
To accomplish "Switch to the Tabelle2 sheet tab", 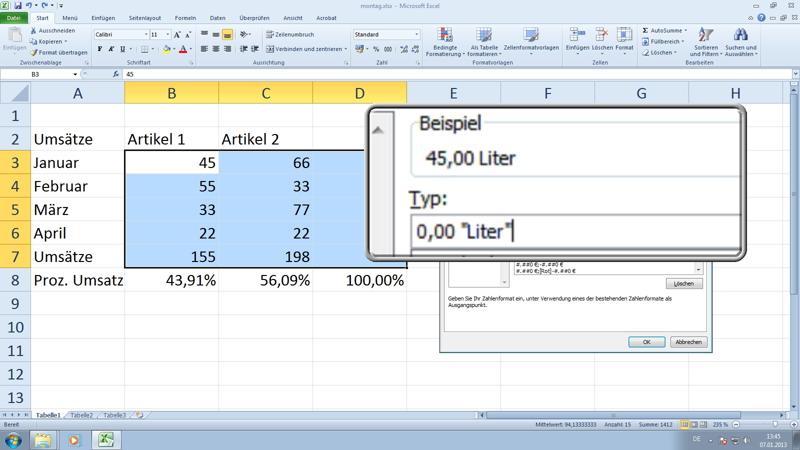I will pyautogui.click(x=81, y=414).
